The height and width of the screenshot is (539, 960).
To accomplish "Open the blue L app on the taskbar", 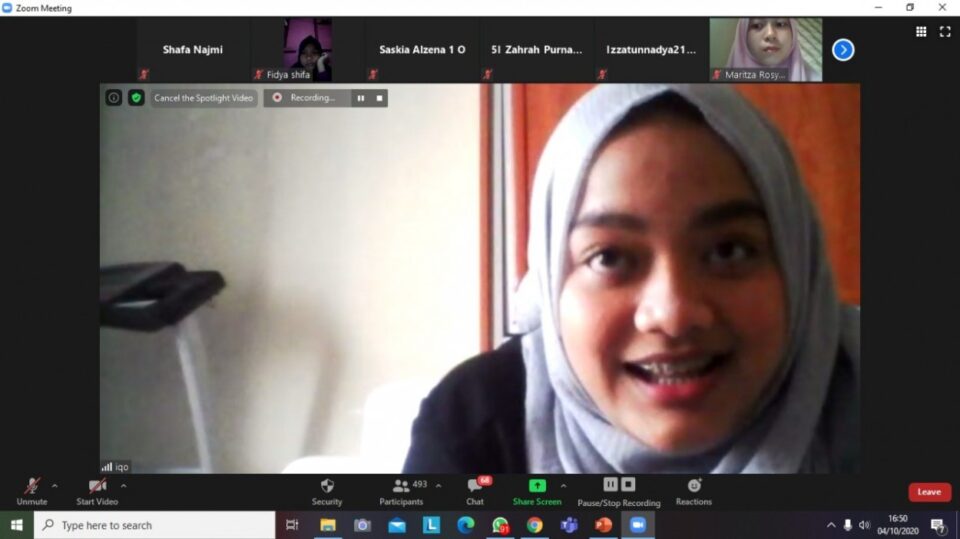I will point(431,526).
